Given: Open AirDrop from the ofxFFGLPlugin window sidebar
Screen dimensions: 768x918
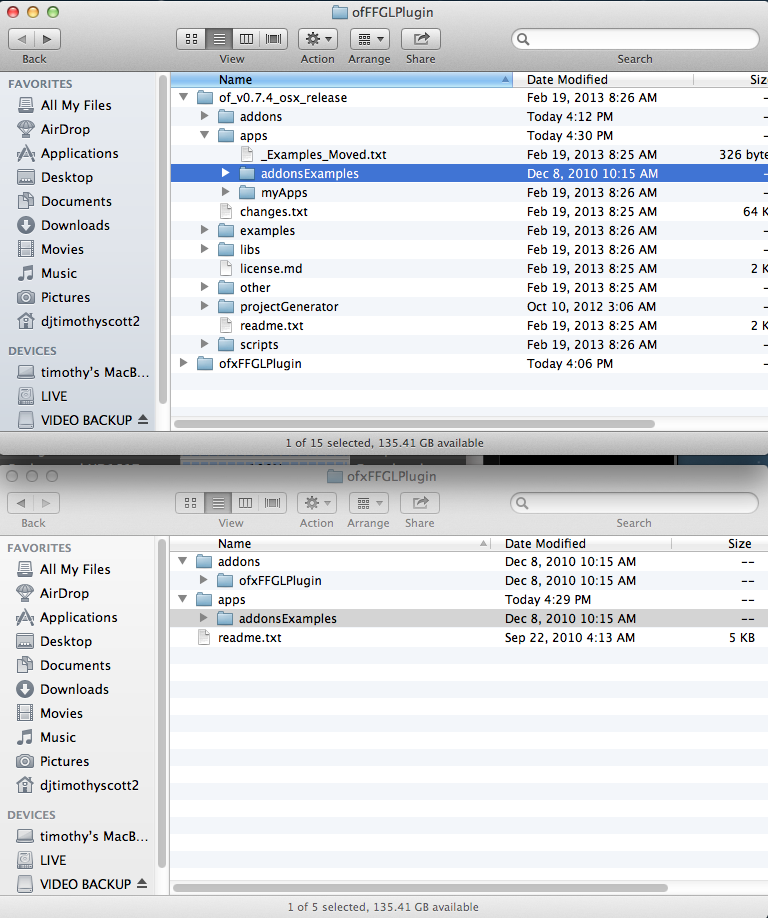Looking at the screenshot, I should 64,593.
